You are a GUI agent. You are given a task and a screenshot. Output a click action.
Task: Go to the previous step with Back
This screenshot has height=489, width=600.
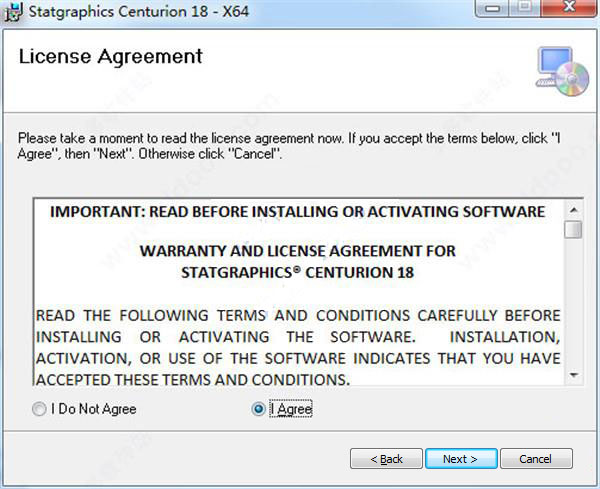pyautogui.click(x=386, y=459)
